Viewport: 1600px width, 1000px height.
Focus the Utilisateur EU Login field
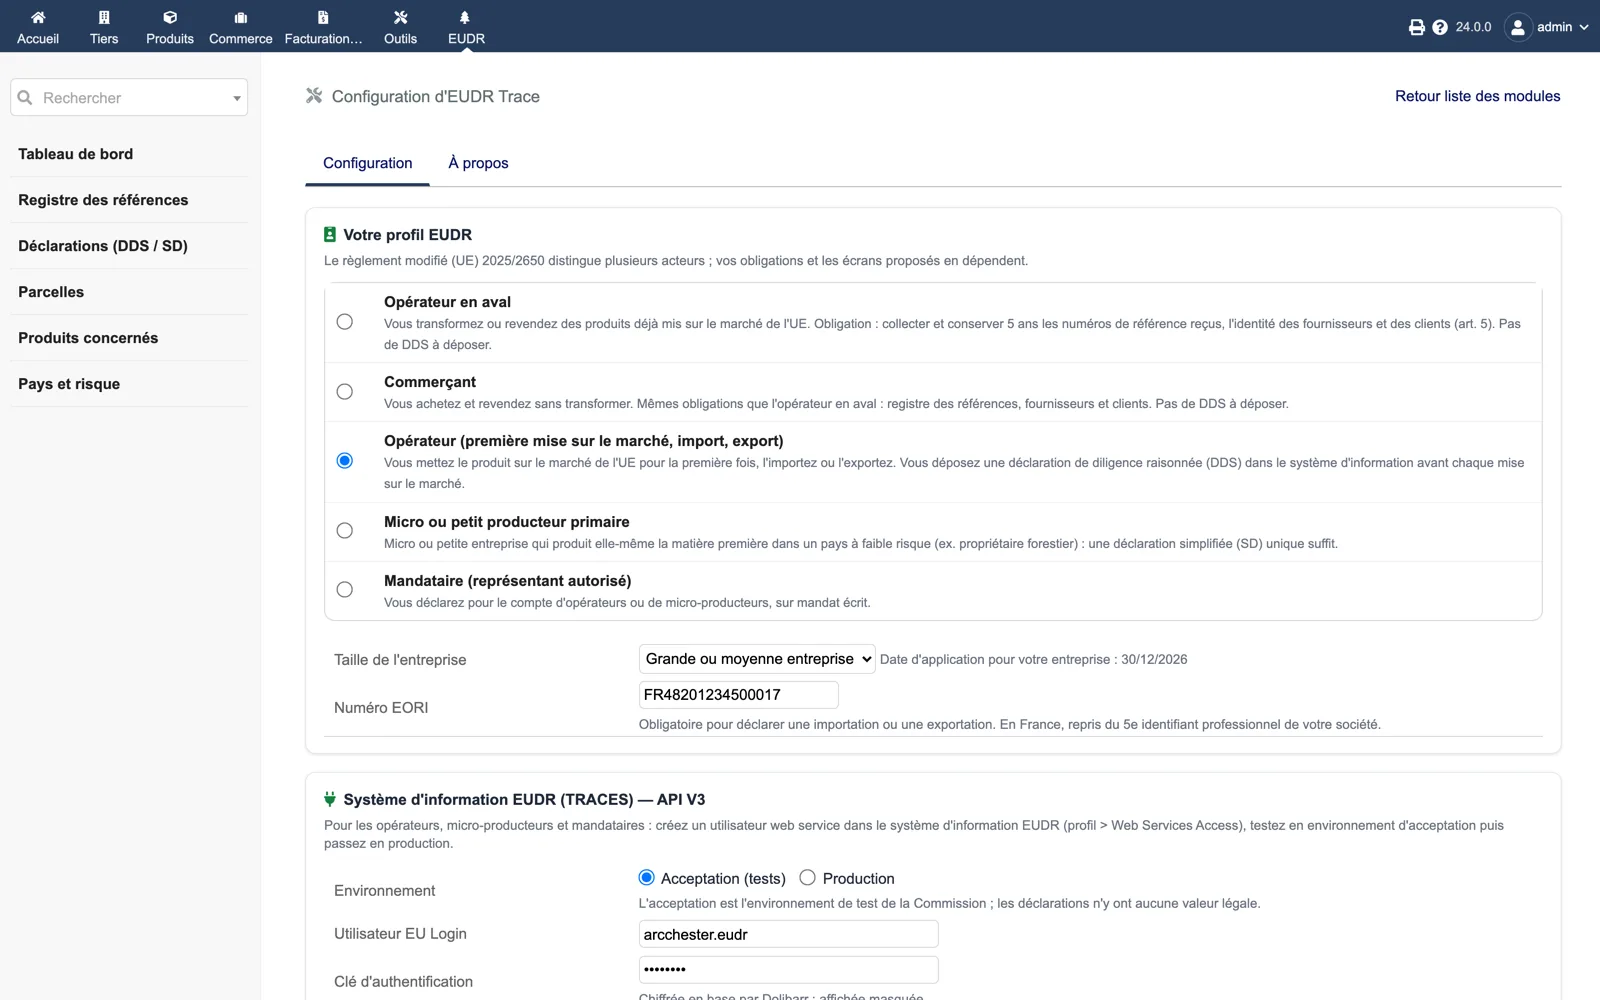(788, 934)
